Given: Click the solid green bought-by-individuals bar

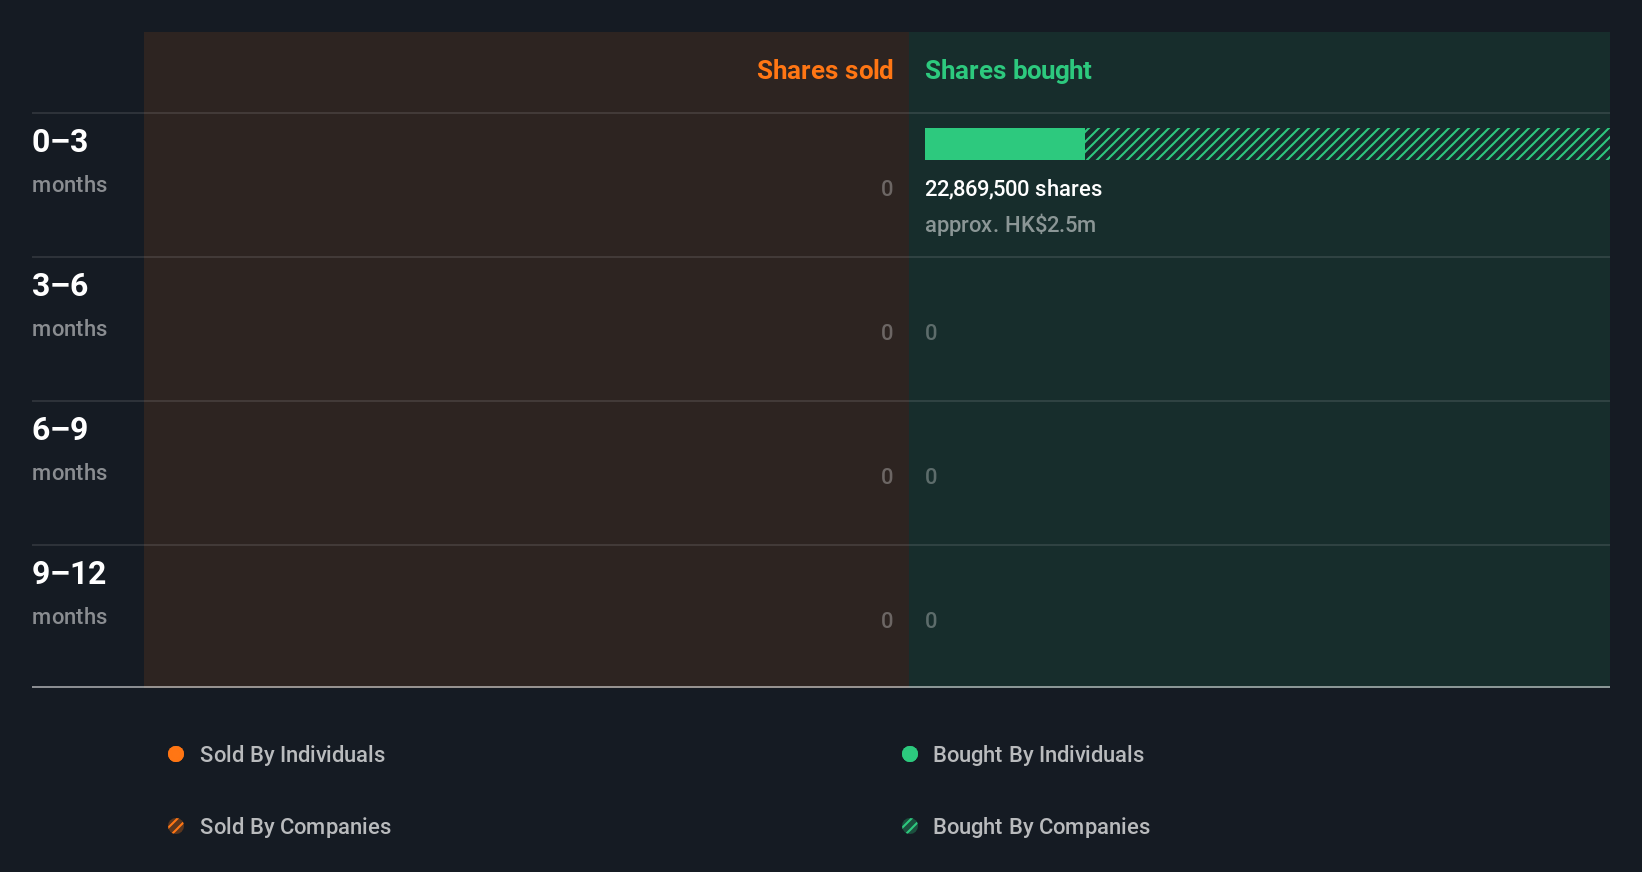Looking at the screenshot, I should (x=1005, y=144).
